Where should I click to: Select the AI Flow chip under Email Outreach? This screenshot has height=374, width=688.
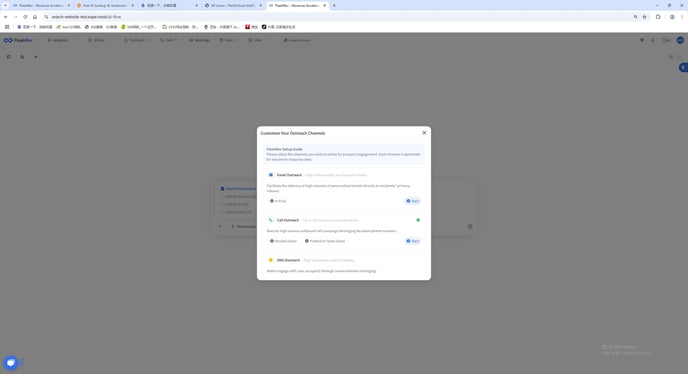278,201
